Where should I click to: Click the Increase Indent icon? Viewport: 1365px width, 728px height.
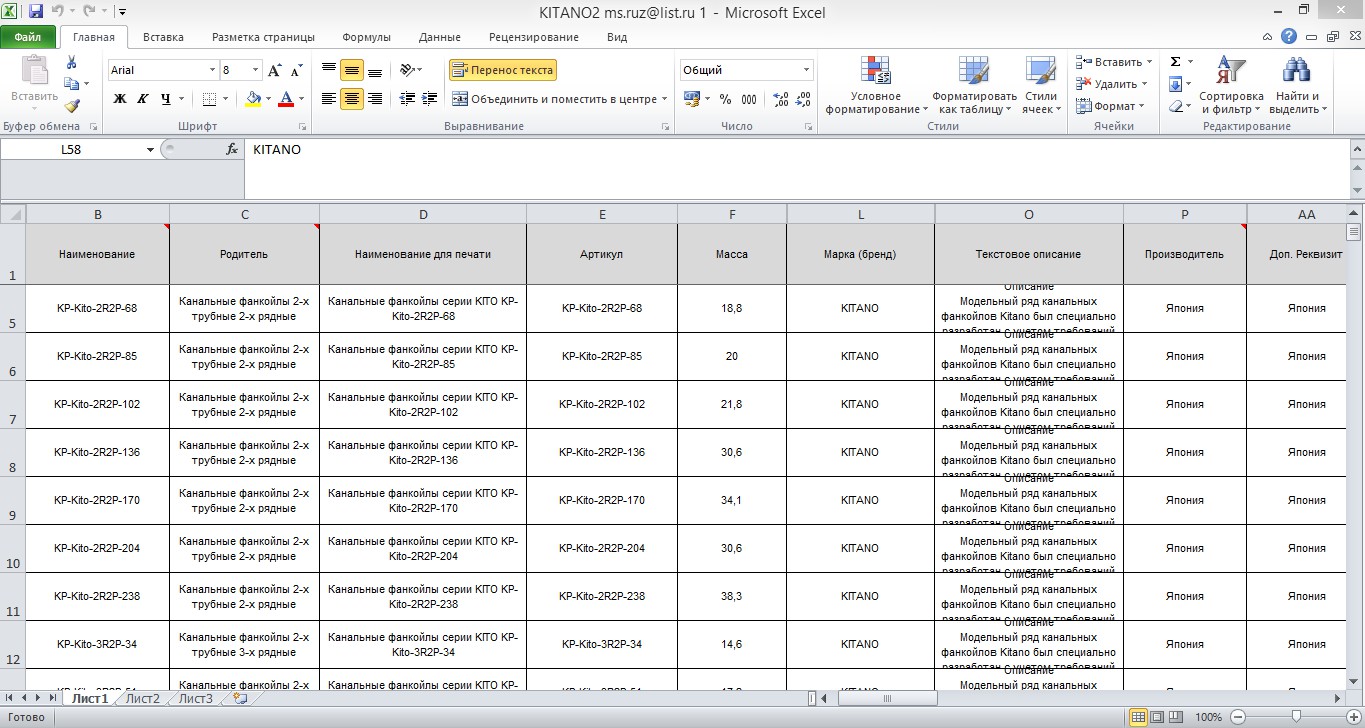430,99
